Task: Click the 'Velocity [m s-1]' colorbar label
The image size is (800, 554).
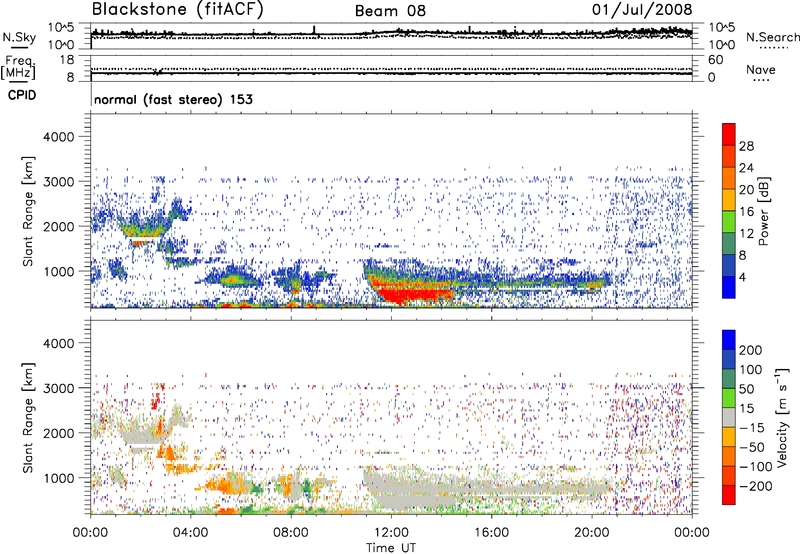Action: pos(782,417)
